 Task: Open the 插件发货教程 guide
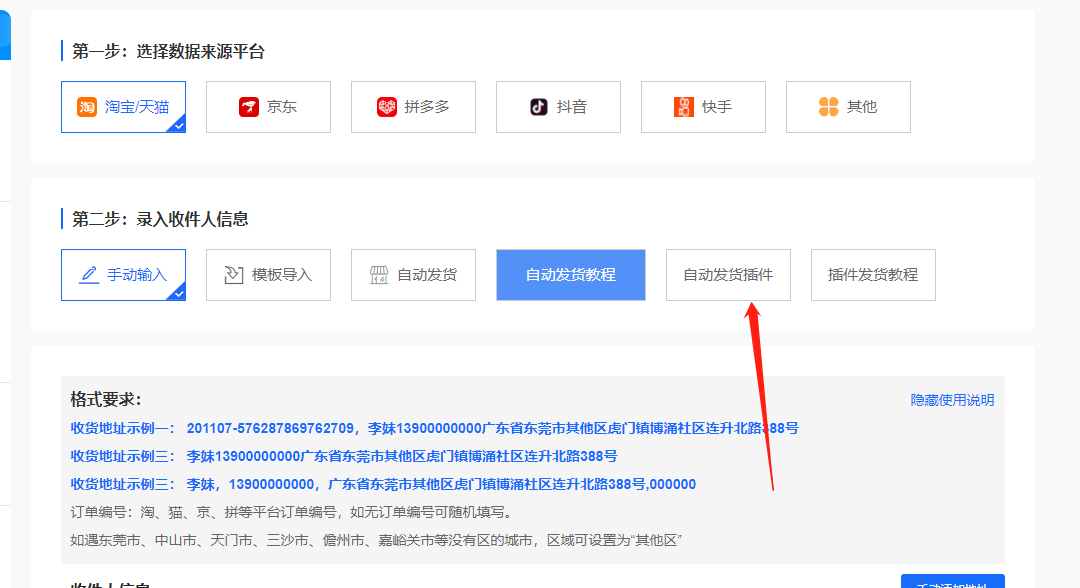(x=873, y=274)
